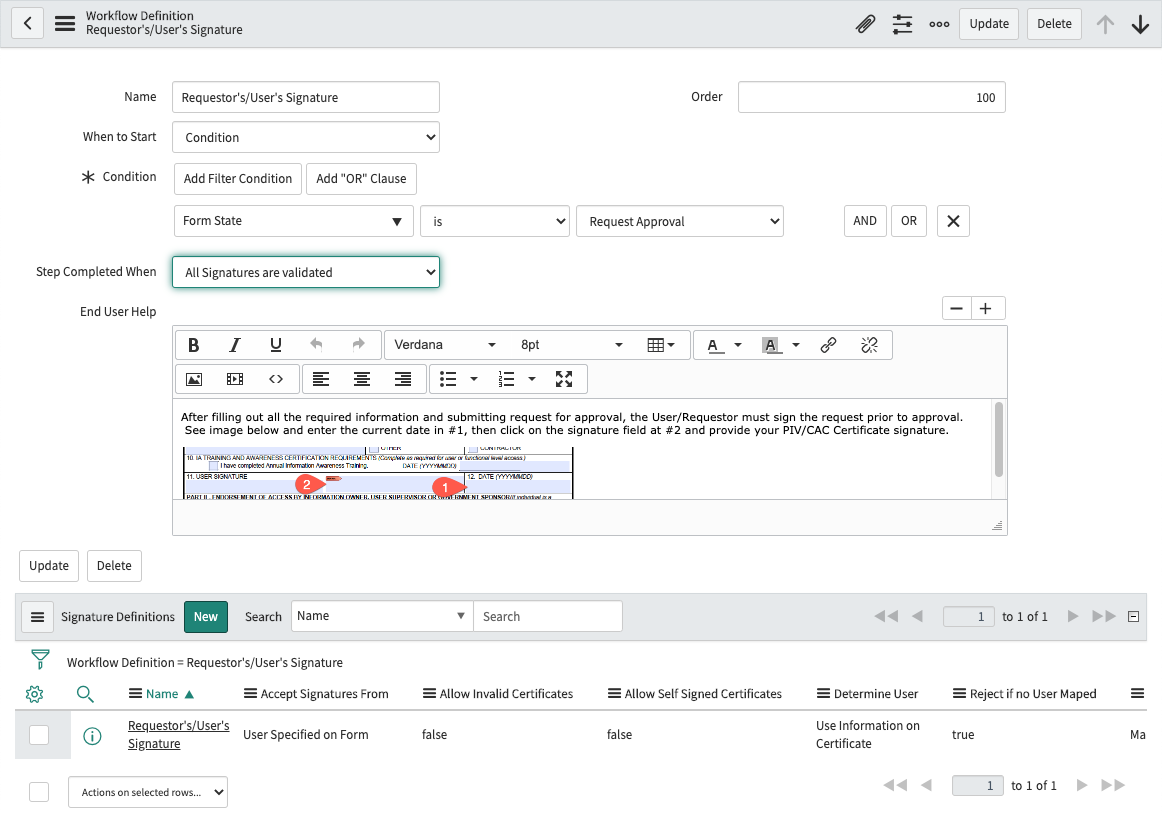
Task: Open the Request Approval value dropdown
Action: coord(680,221)
